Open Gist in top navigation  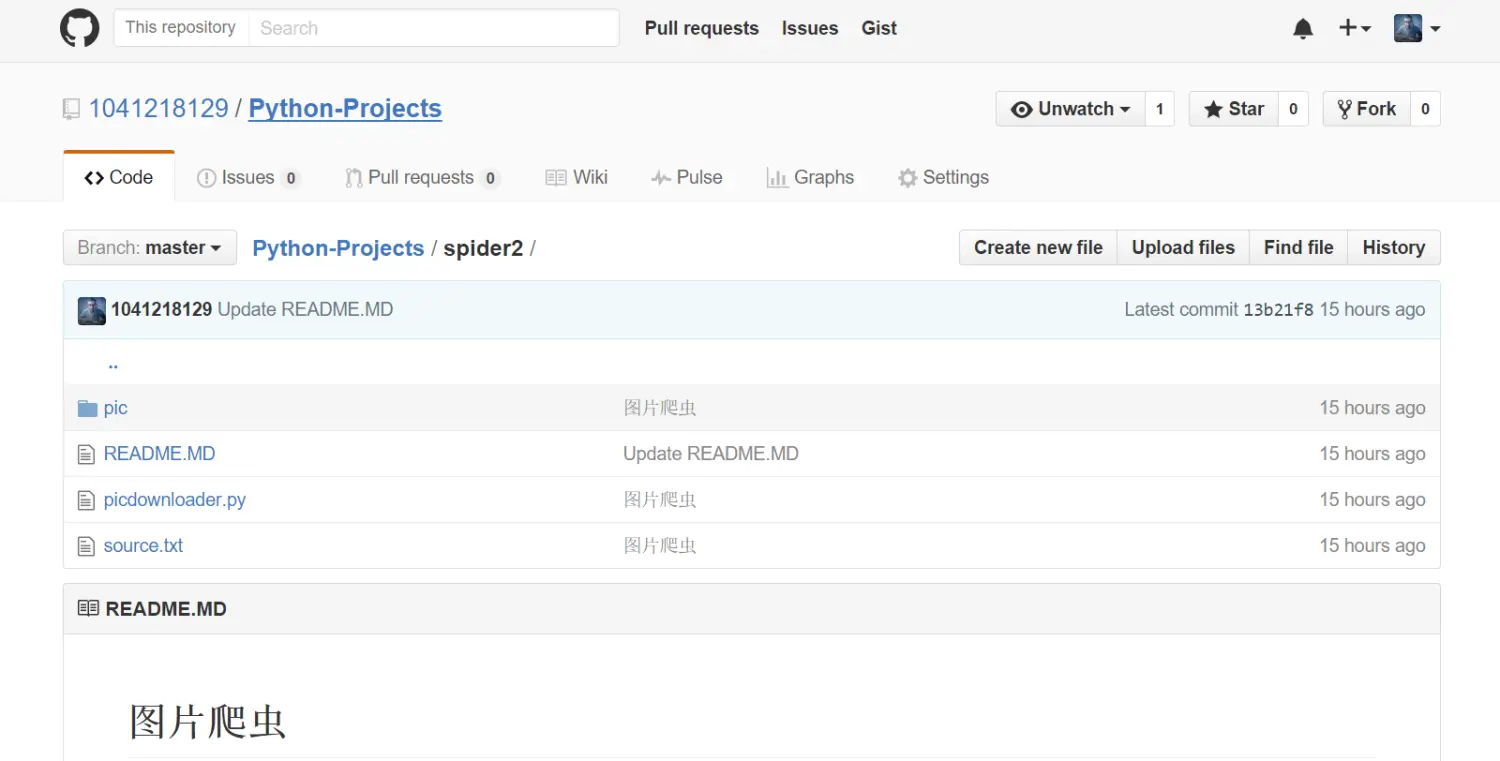pos(879,28)
